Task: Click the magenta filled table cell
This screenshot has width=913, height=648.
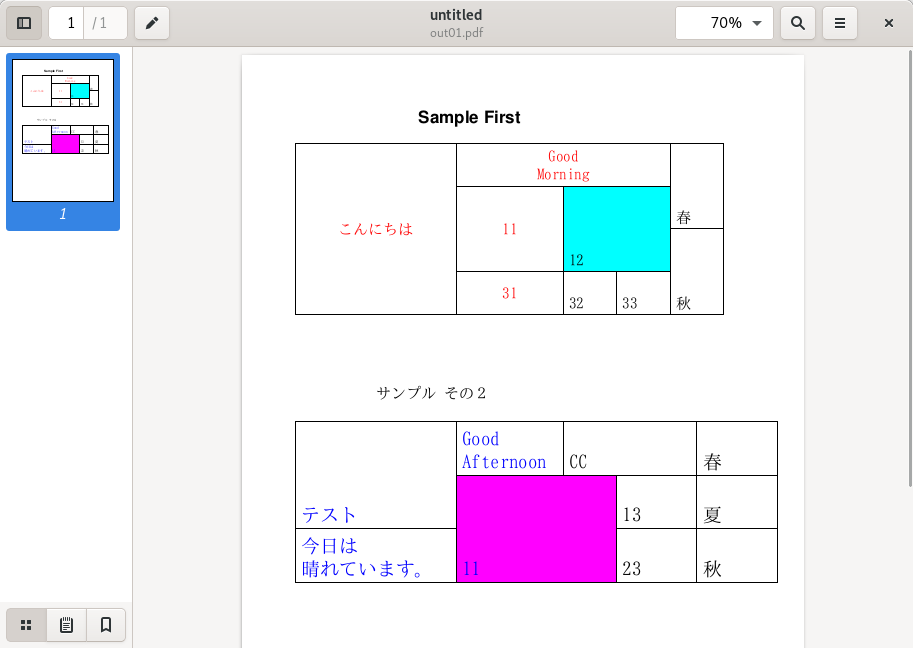Action: pos(535,528)
